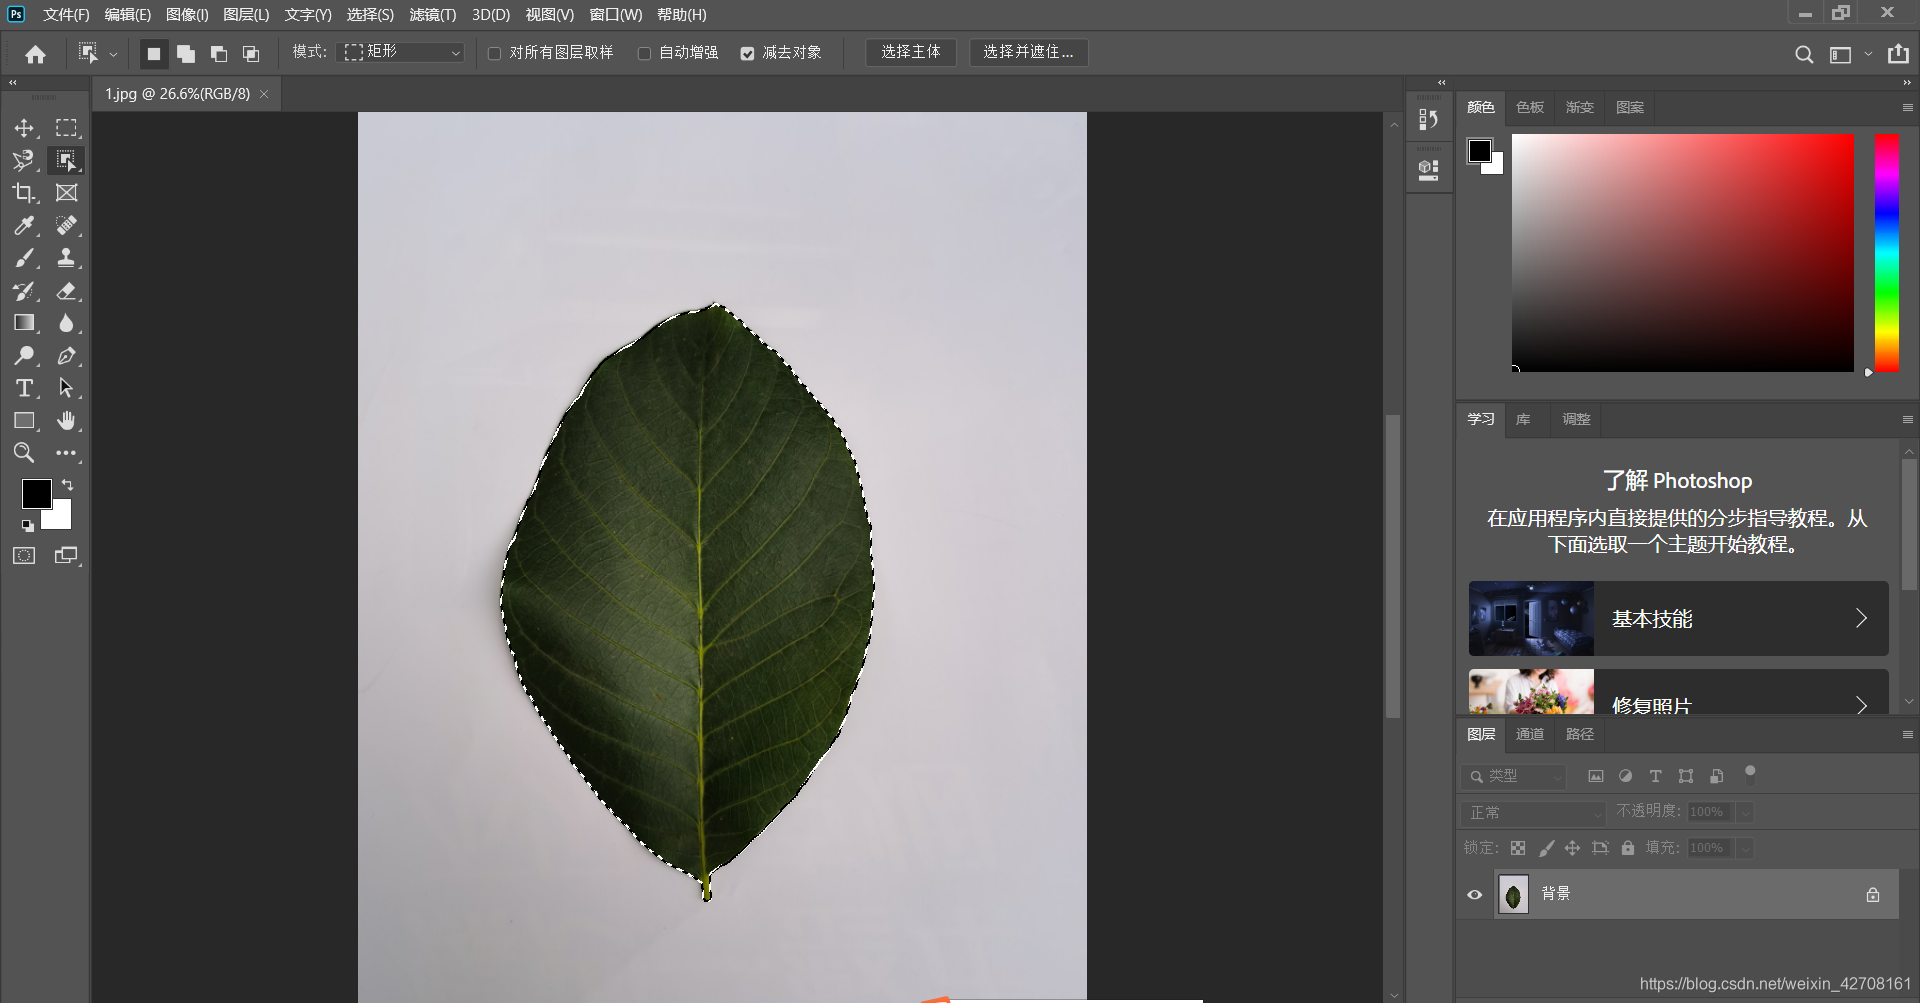Screen dimensions: 1920x1003
Task: Select the Eyedropper tool
Action: point(24,225)
